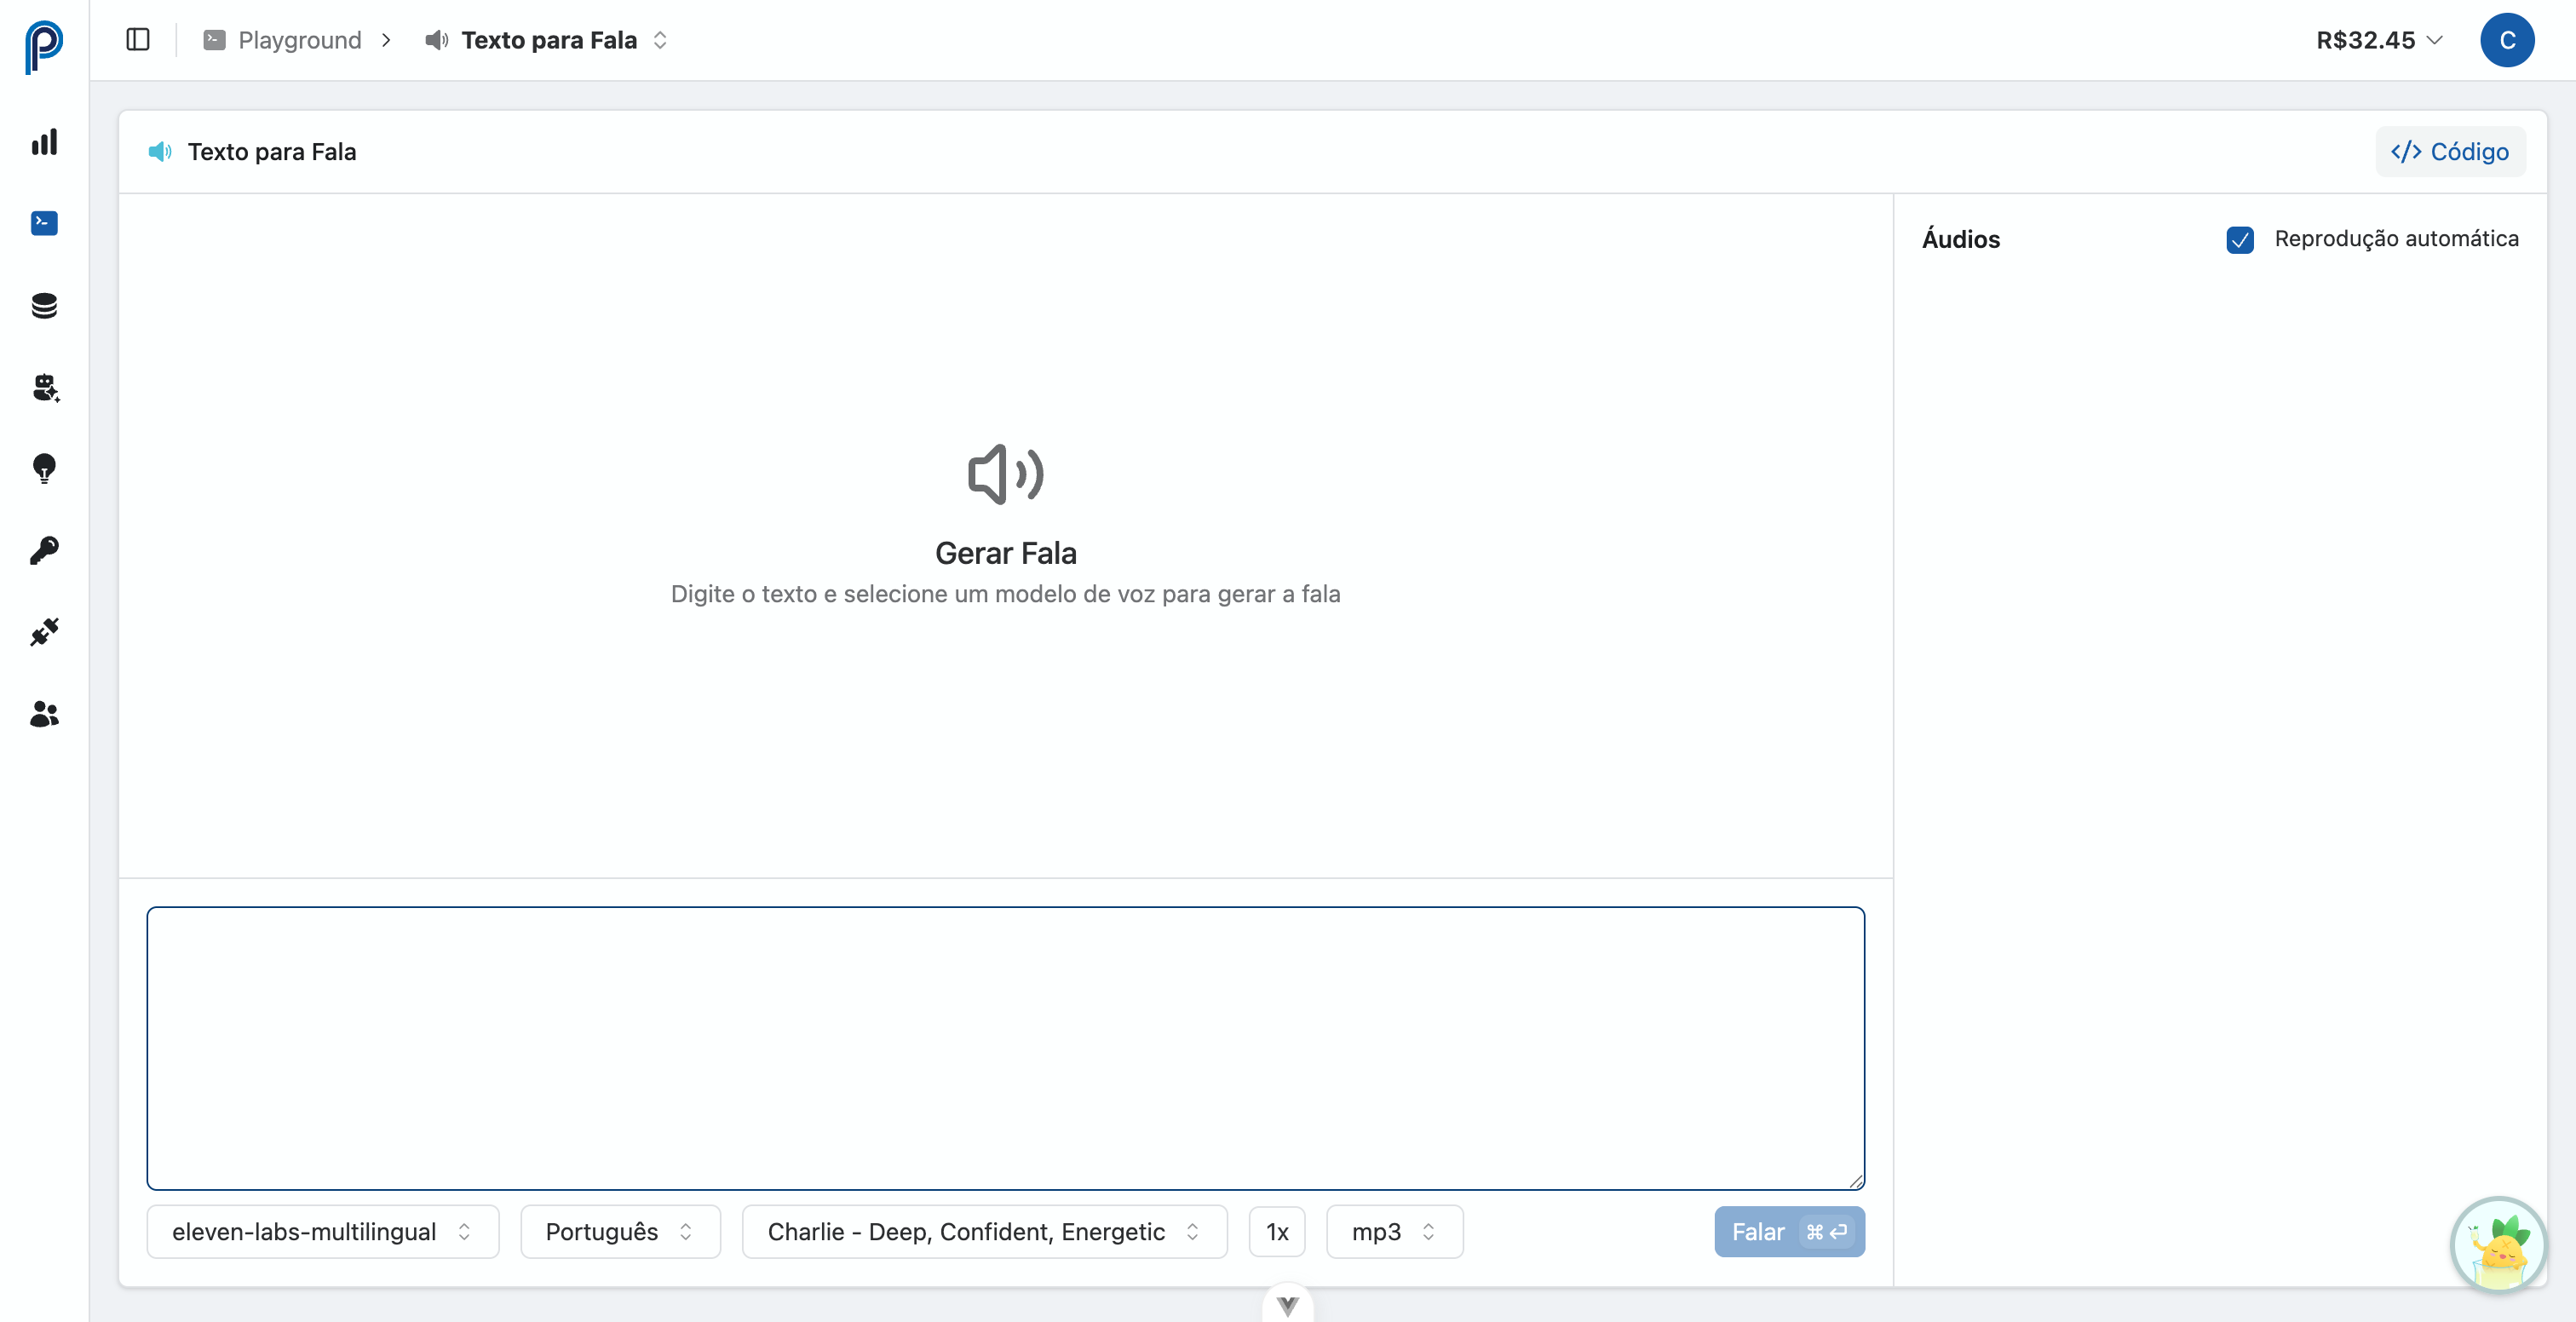
Task: Expand the eleven-labs-multilingual model dropdown
Action: coord(322,1231)
